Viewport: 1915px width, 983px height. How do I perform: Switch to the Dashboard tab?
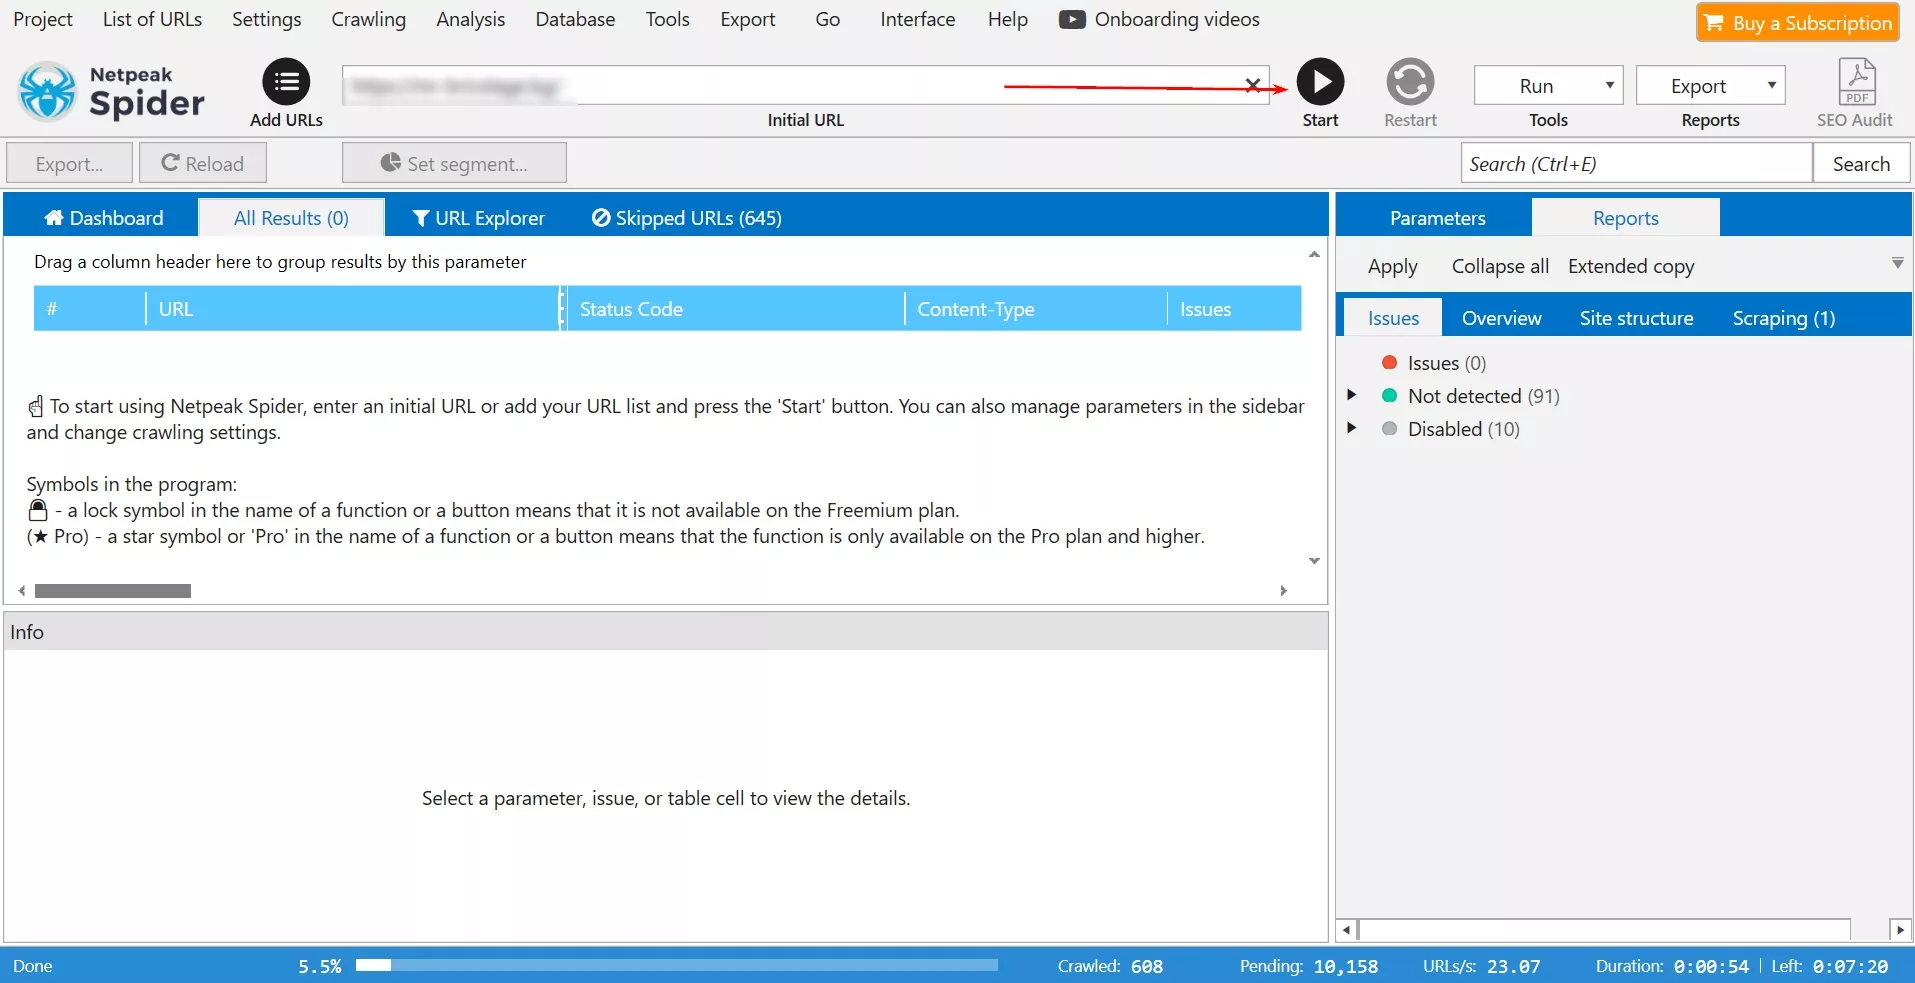(x=104, y=218)
